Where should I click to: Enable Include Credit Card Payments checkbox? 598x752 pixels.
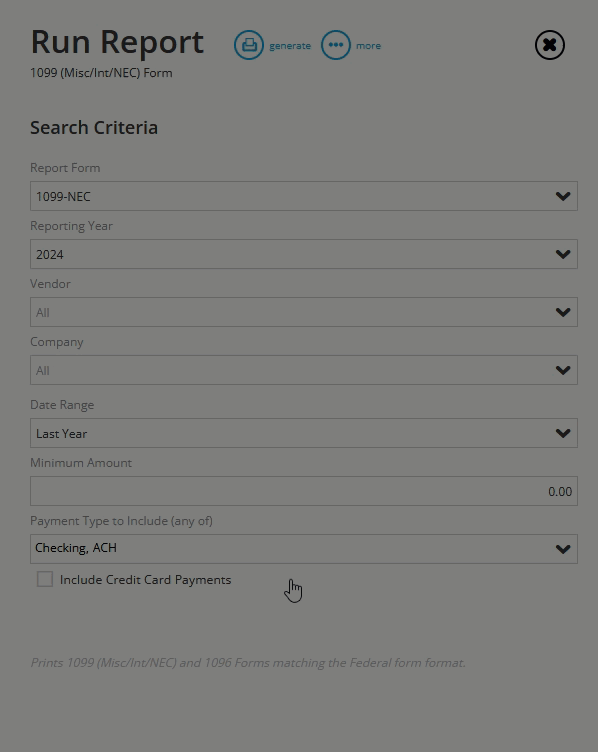coord(45,579)
